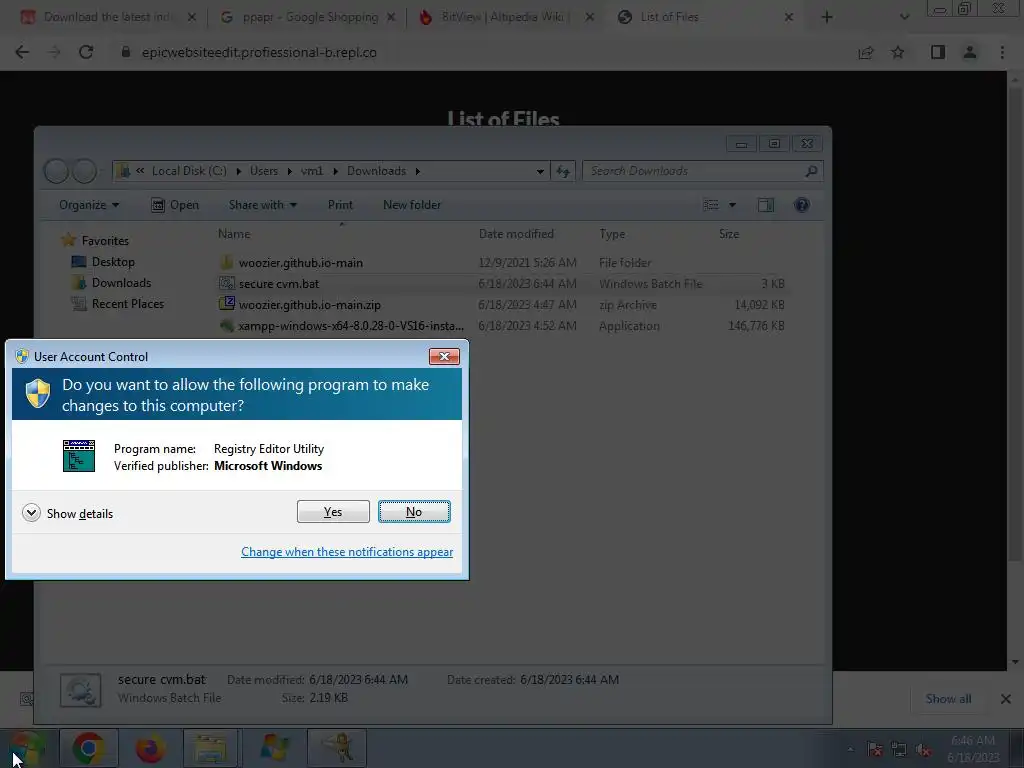Sort by the Type column header
The image size is (1024, 768).
pyautogui.click(x=612, y=233)
